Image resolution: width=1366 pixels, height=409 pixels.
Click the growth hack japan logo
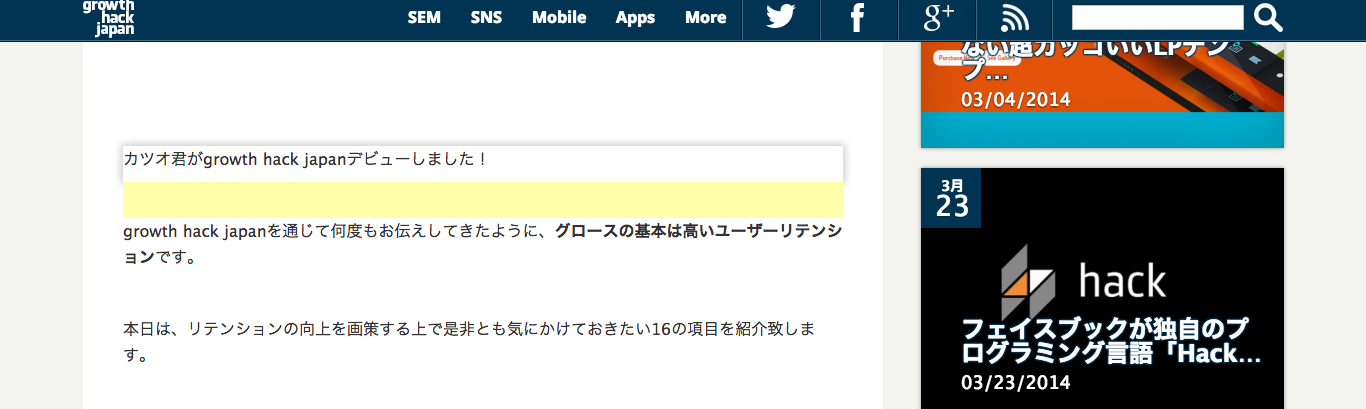pos(108,18)
